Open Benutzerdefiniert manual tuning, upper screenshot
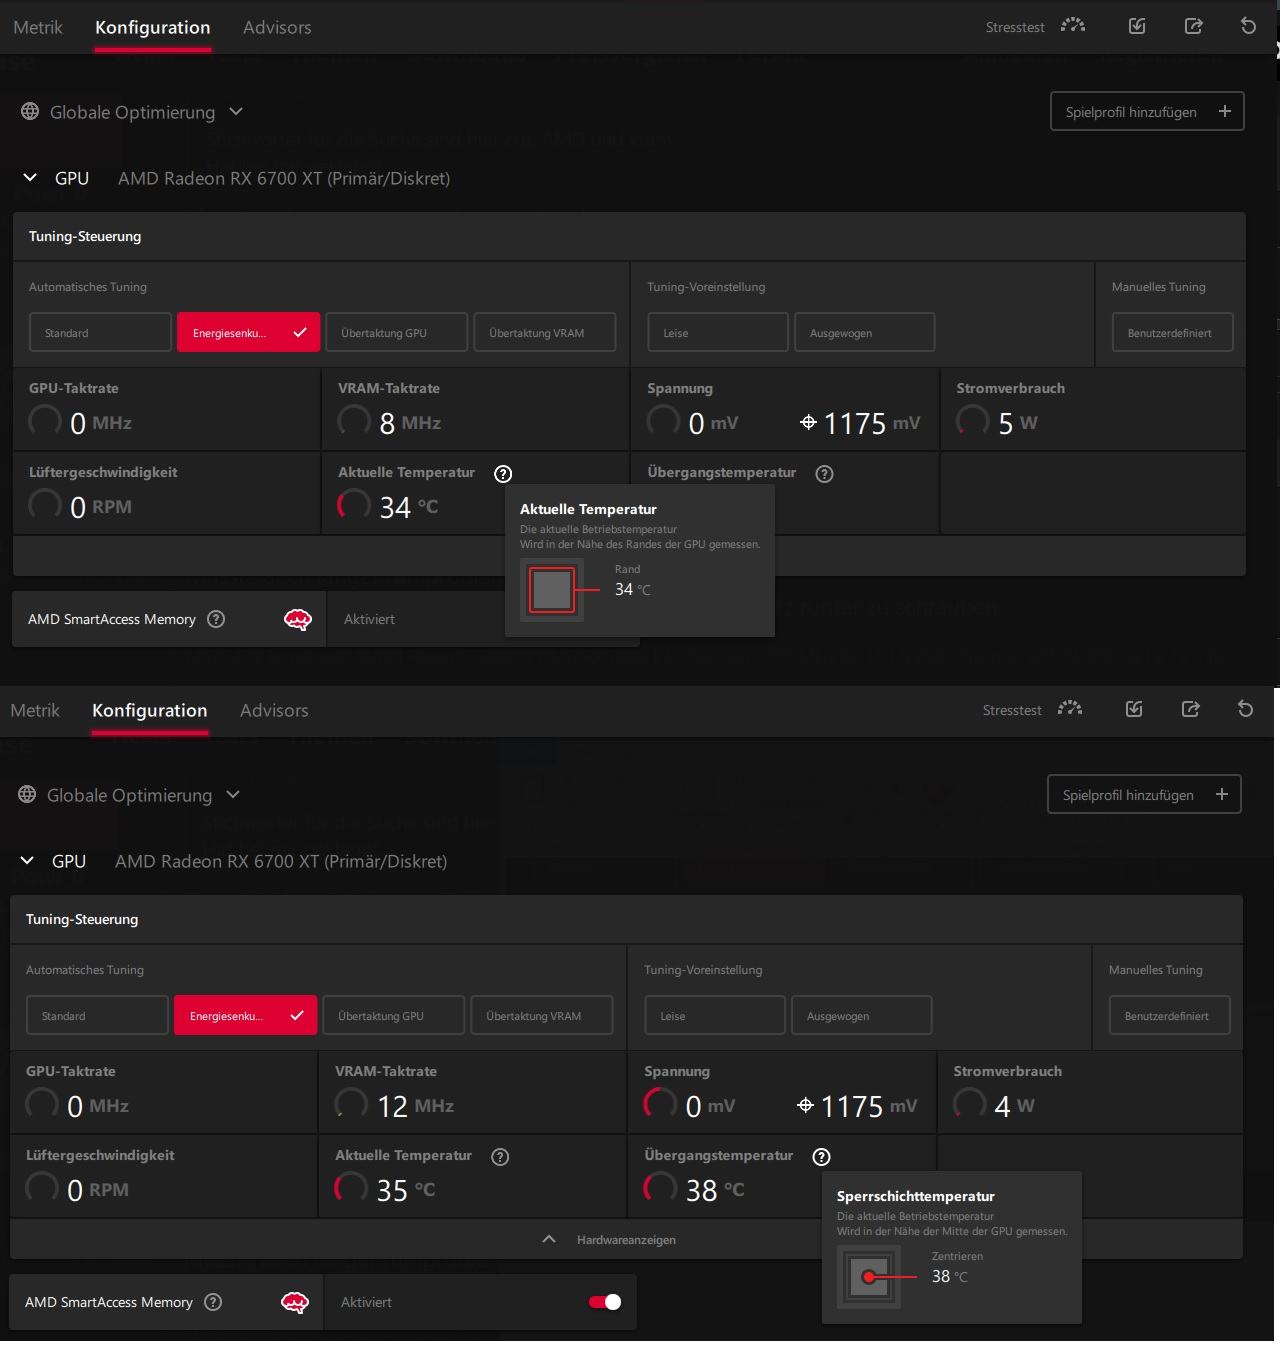 pos(1172,333)
